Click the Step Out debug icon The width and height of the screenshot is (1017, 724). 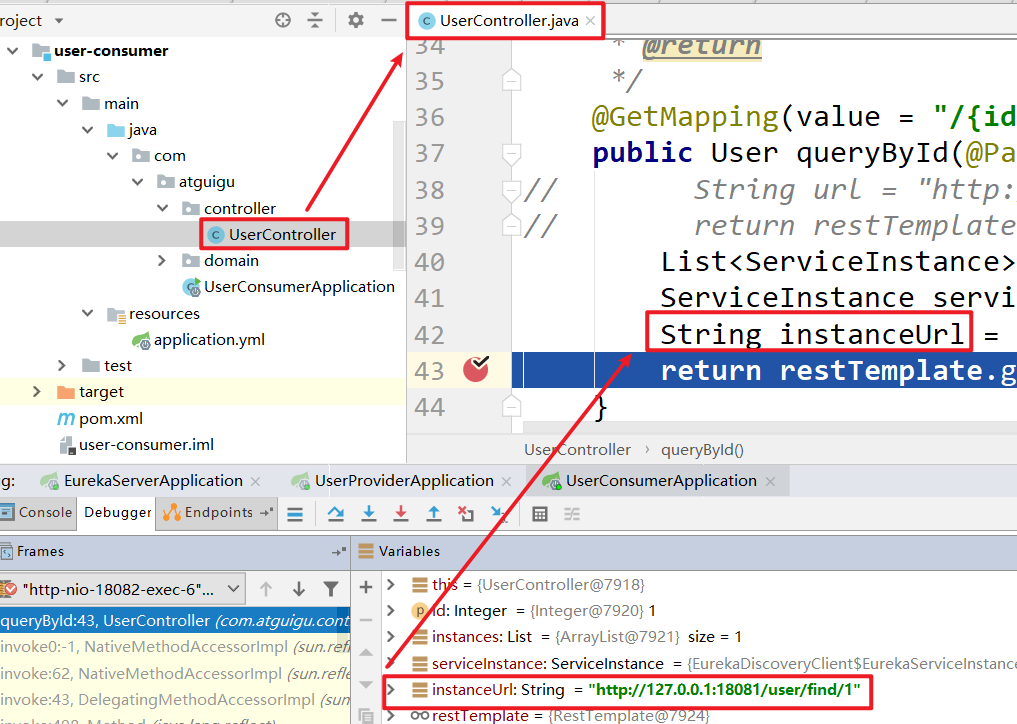[x=434, y=514]
